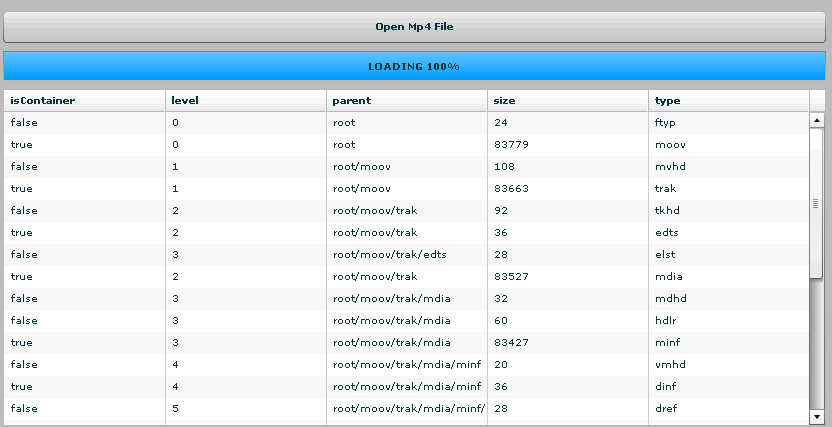This screenshot has width=832, height=427.
Task: Click the scrollbar down arrow
Action: [x=816, y=417]
